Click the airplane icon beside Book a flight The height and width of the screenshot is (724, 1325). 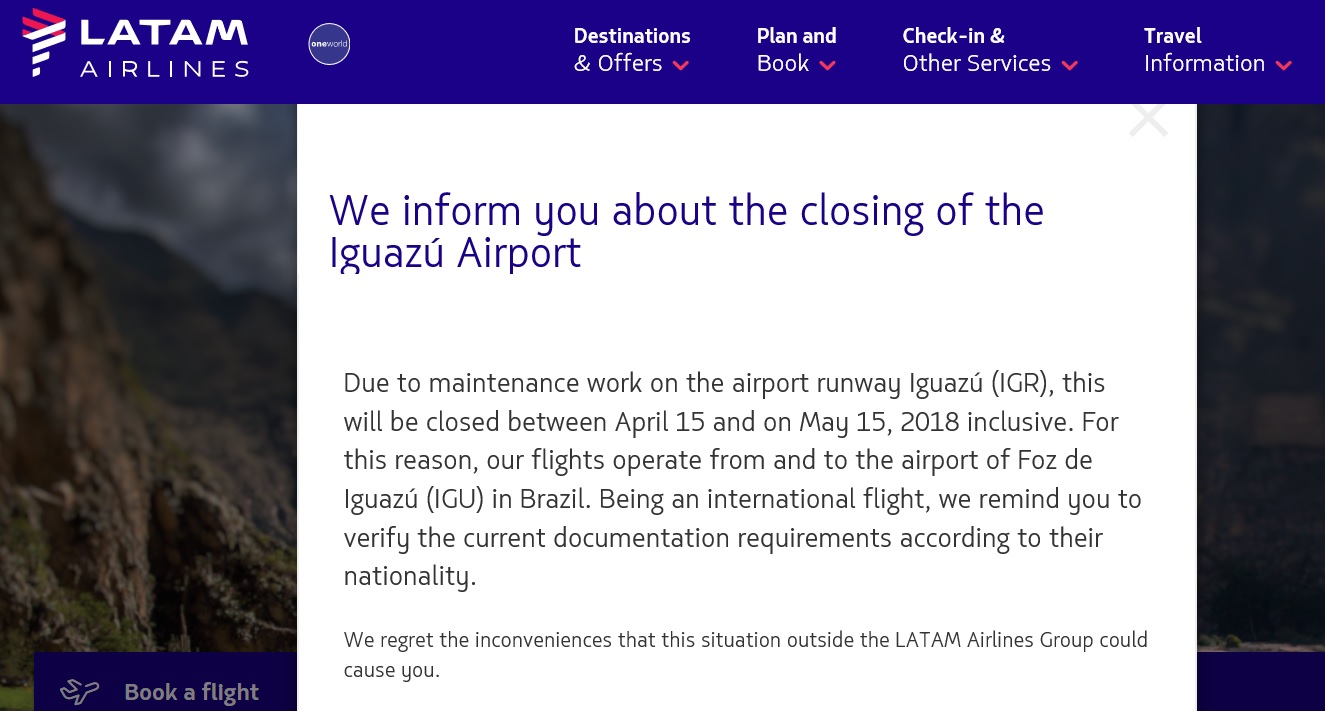[80, 691]
